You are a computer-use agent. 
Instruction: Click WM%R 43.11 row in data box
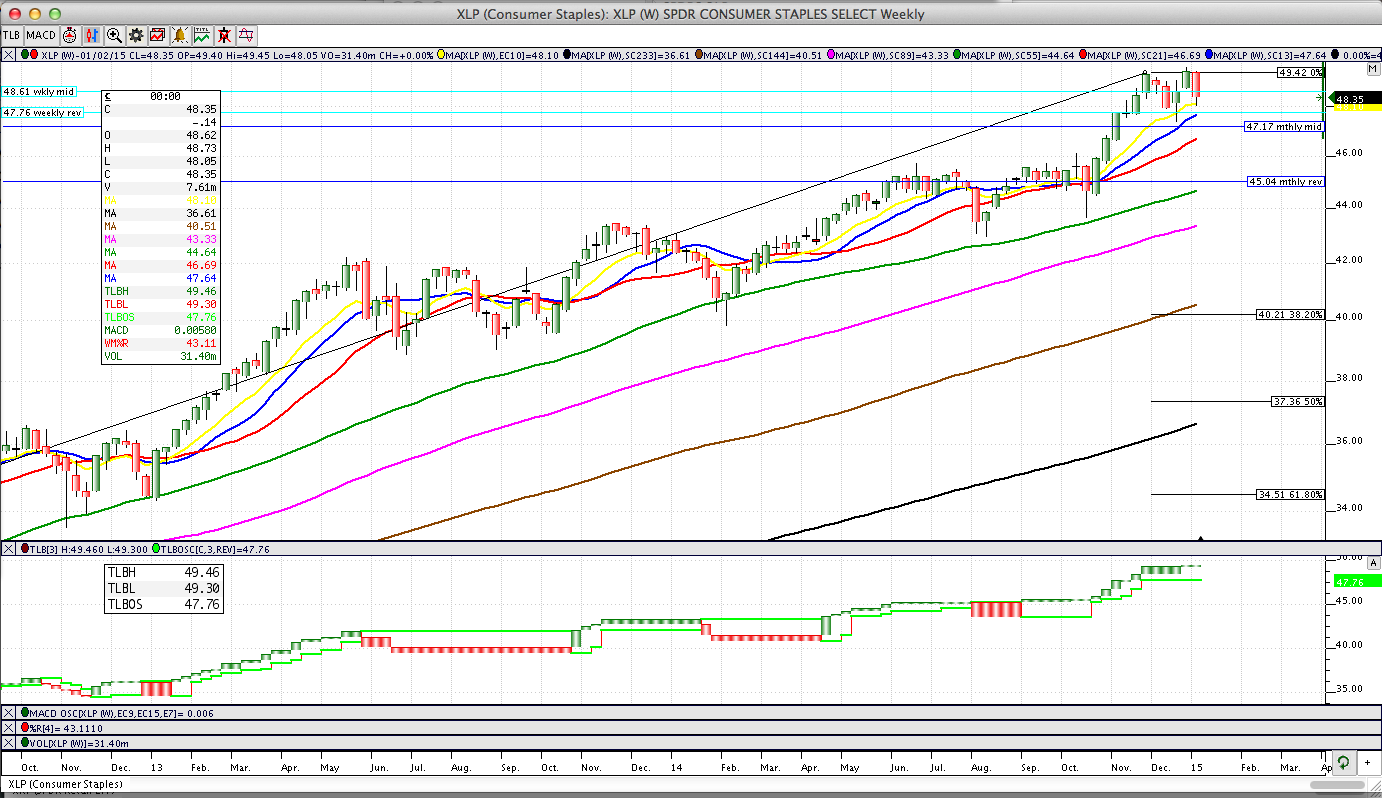(x=160, y=343)
